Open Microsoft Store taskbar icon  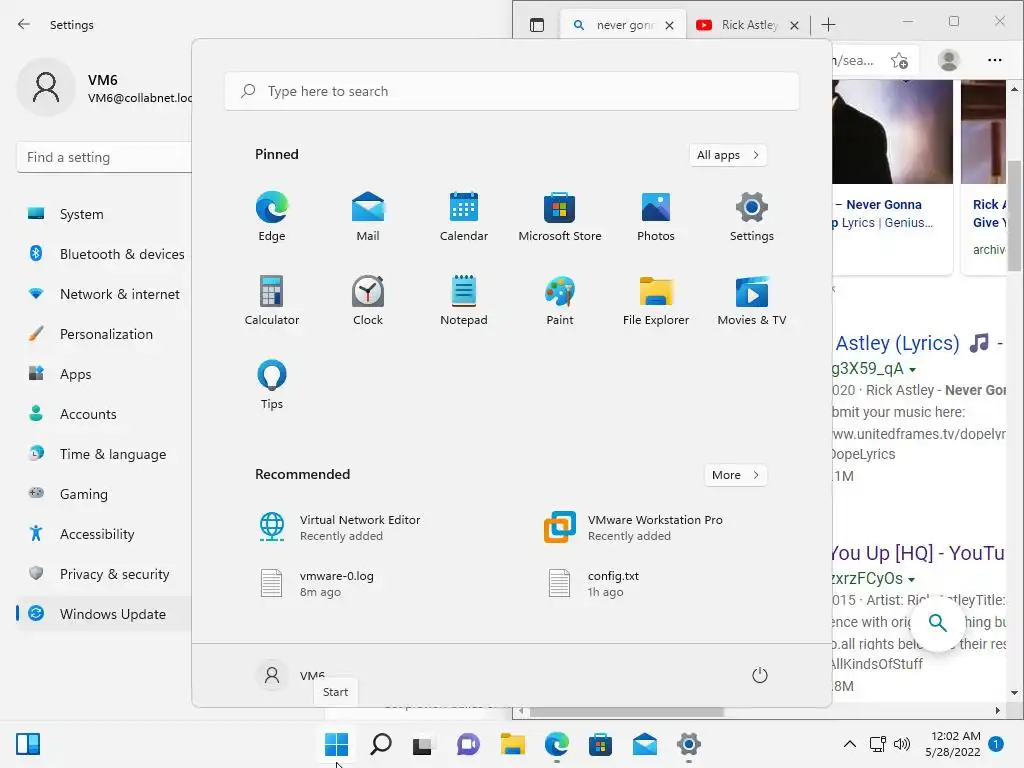click(600, 744)
